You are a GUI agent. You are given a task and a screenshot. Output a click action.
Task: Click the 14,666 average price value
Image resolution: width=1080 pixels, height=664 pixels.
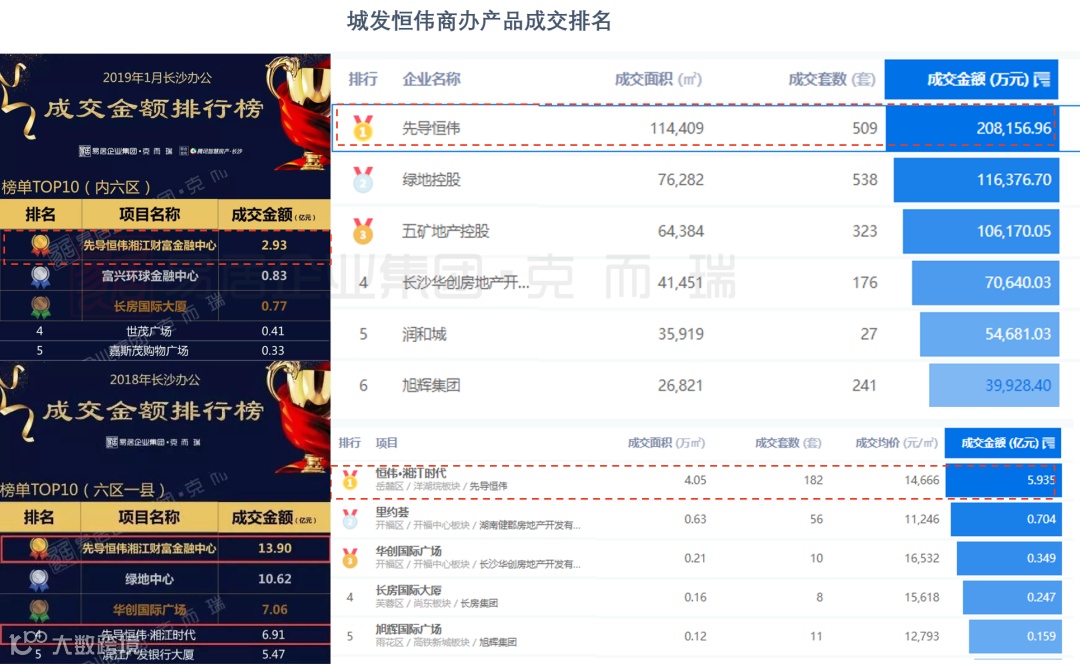922,480
